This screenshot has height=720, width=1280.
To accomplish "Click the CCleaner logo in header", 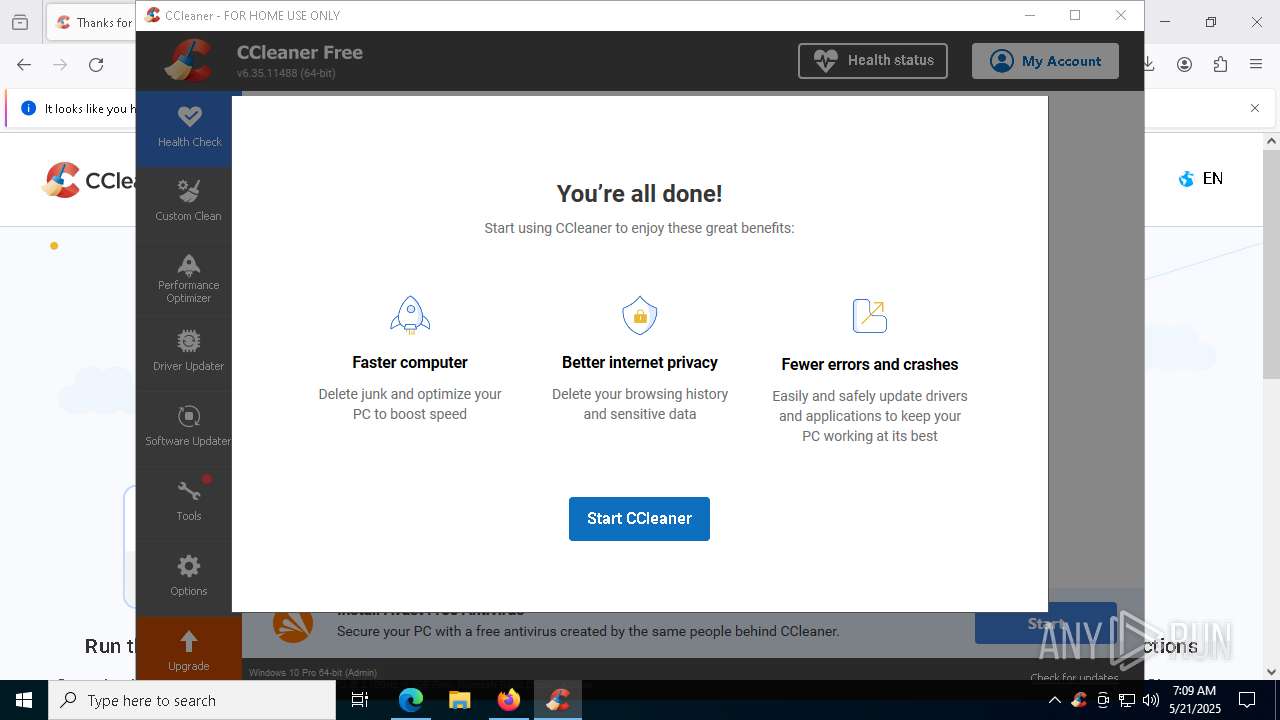I will [188, 60].
